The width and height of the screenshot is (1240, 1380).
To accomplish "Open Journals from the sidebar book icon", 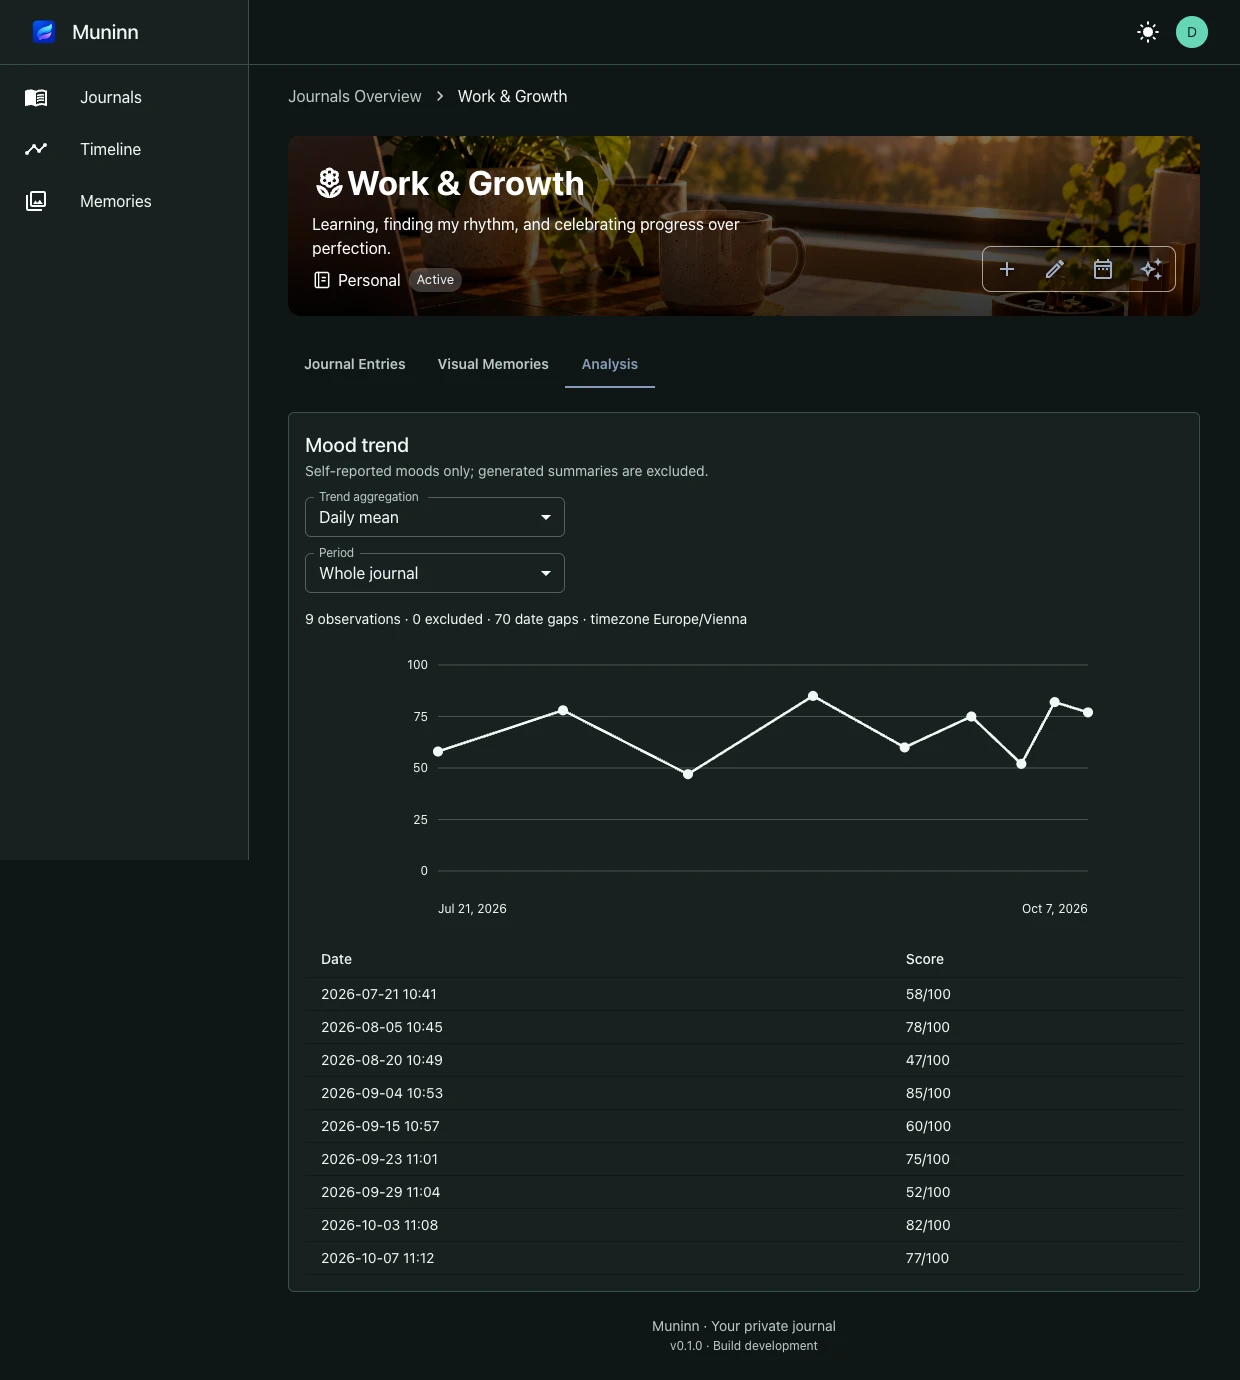I will coord(36,97).
